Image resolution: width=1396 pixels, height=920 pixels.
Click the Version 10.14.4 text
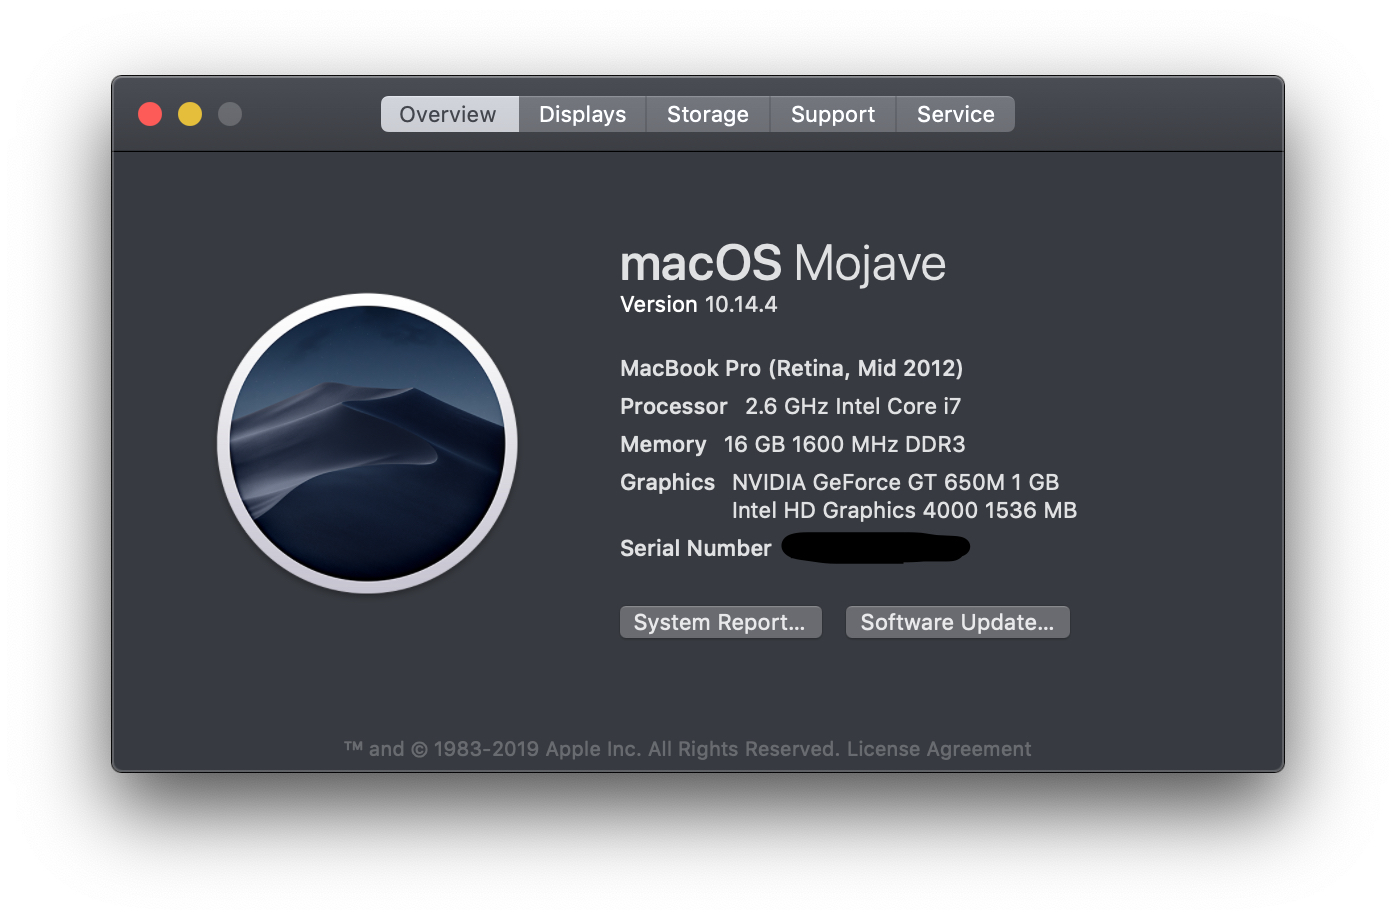coord(698,305)
